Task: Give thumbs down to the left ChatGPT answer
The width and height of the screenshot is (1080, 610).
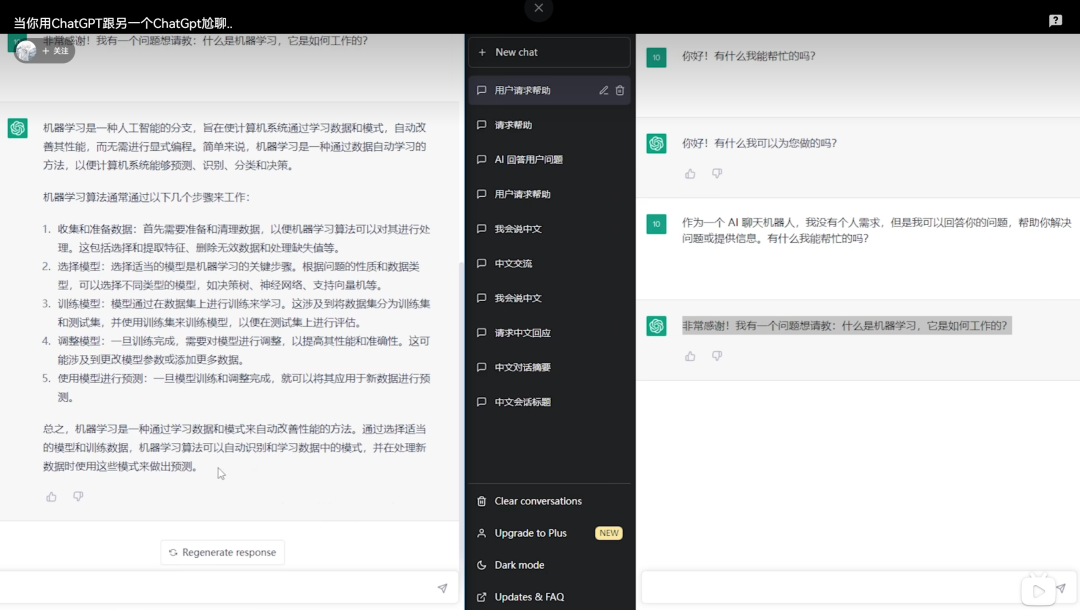Action: [78, 495]
